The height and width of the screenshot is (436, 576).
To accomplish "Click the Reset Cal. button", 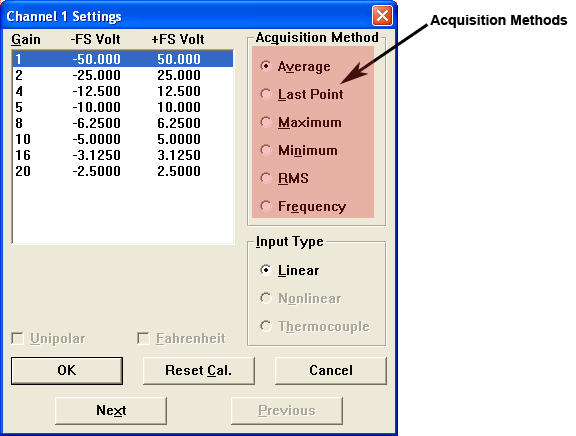I will click(x=199, y=370).
